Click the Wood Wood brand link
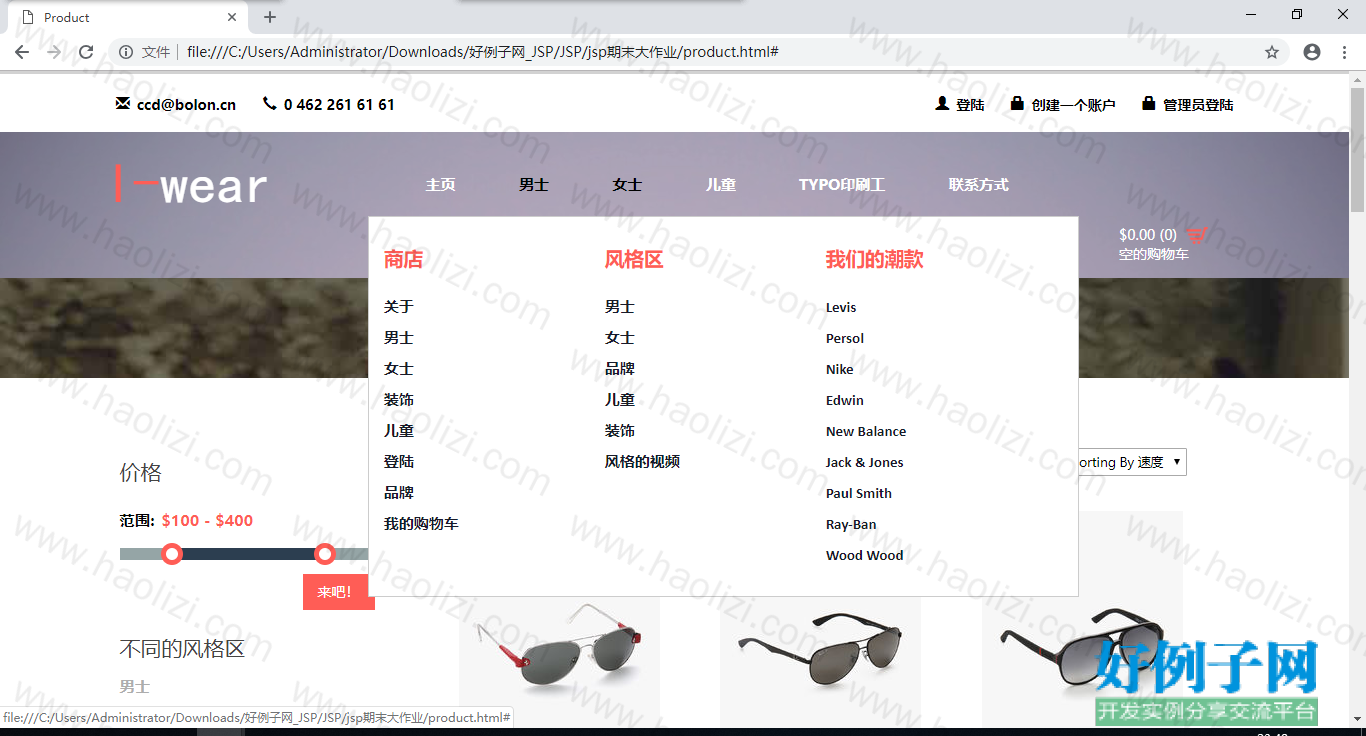1366x736 pixels. coord(865,555)
